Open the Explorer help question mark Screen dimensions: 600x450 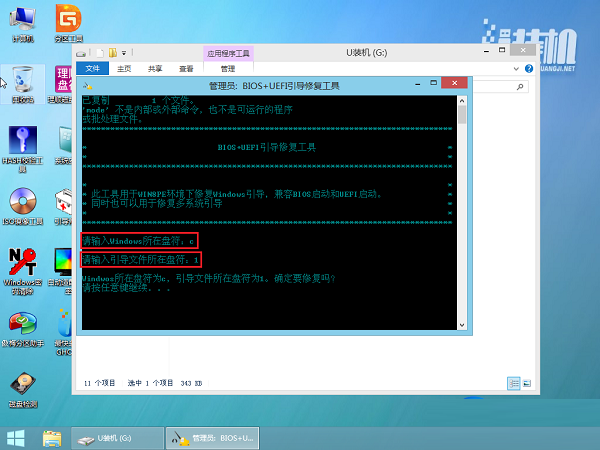(529, 68)
